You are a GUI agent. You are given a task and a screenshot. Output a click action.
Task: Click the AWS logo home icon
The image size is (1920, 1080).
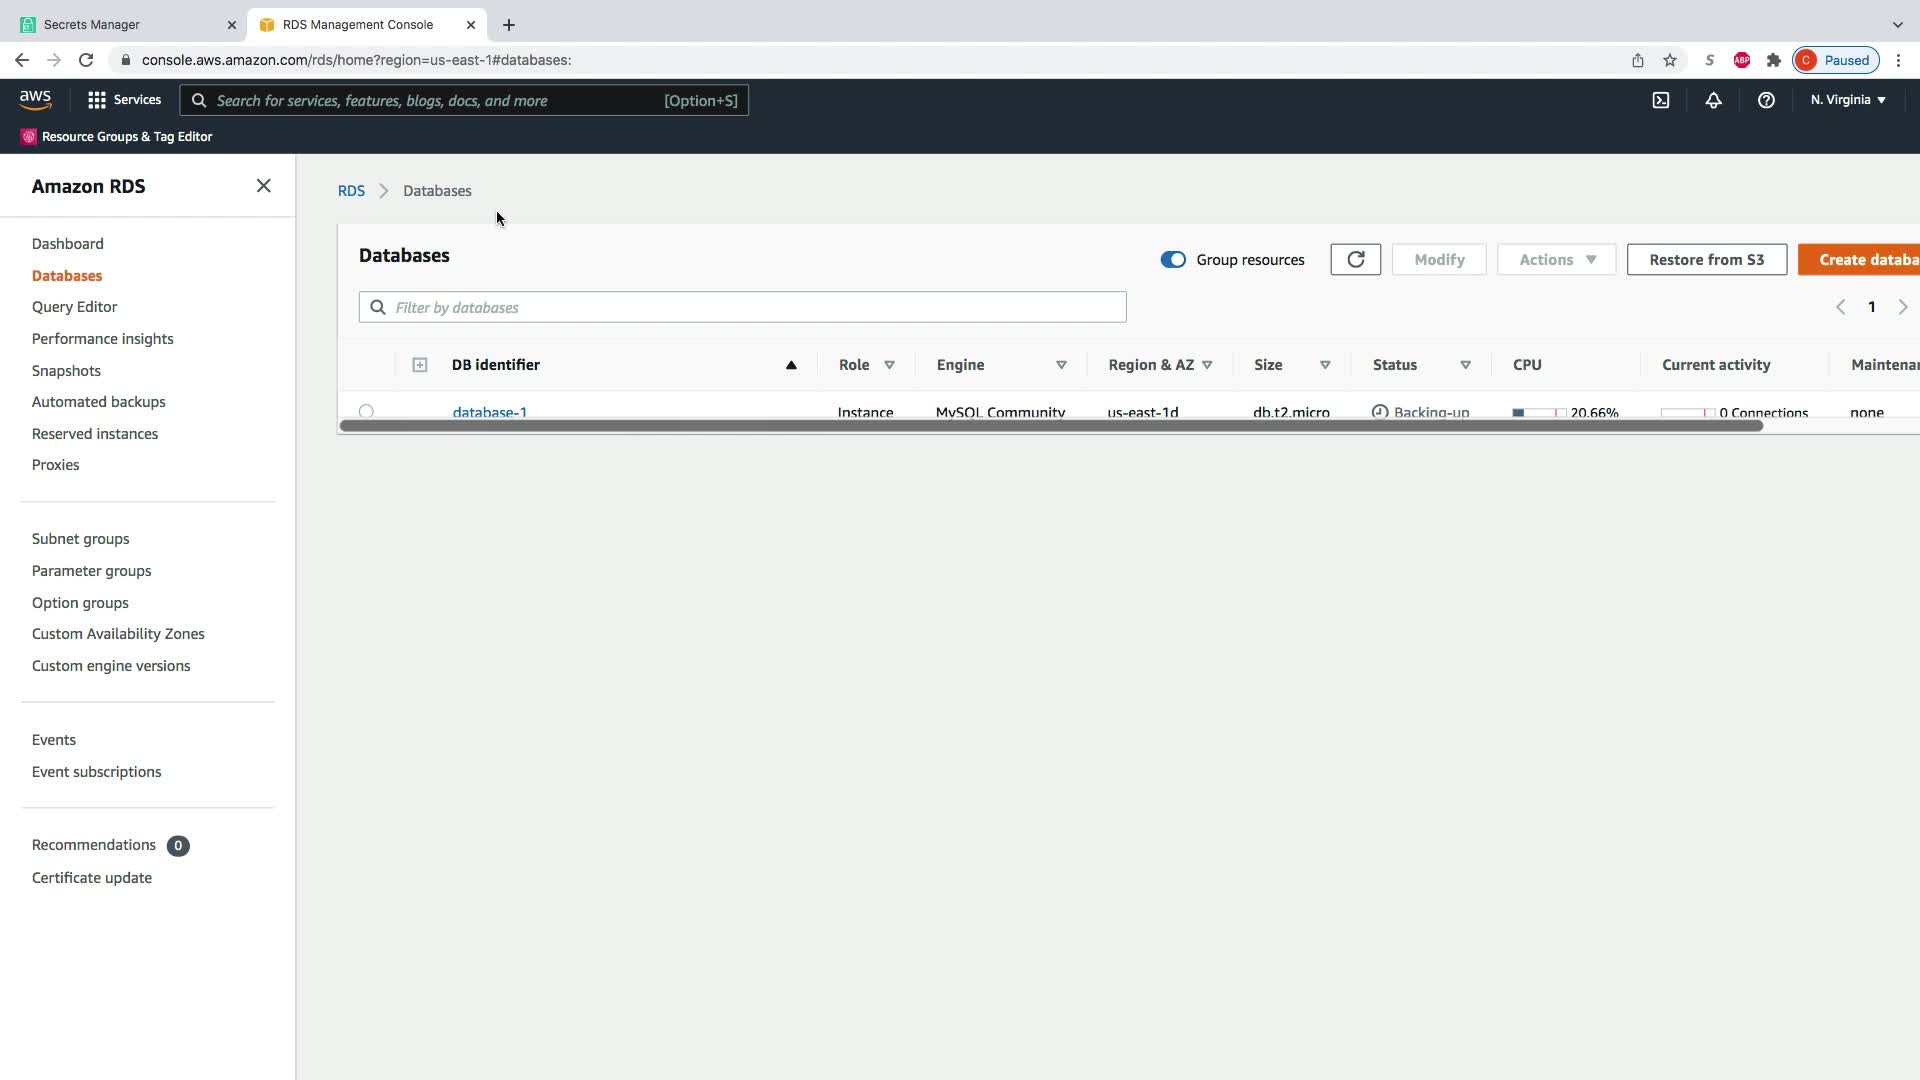[35, 99]
